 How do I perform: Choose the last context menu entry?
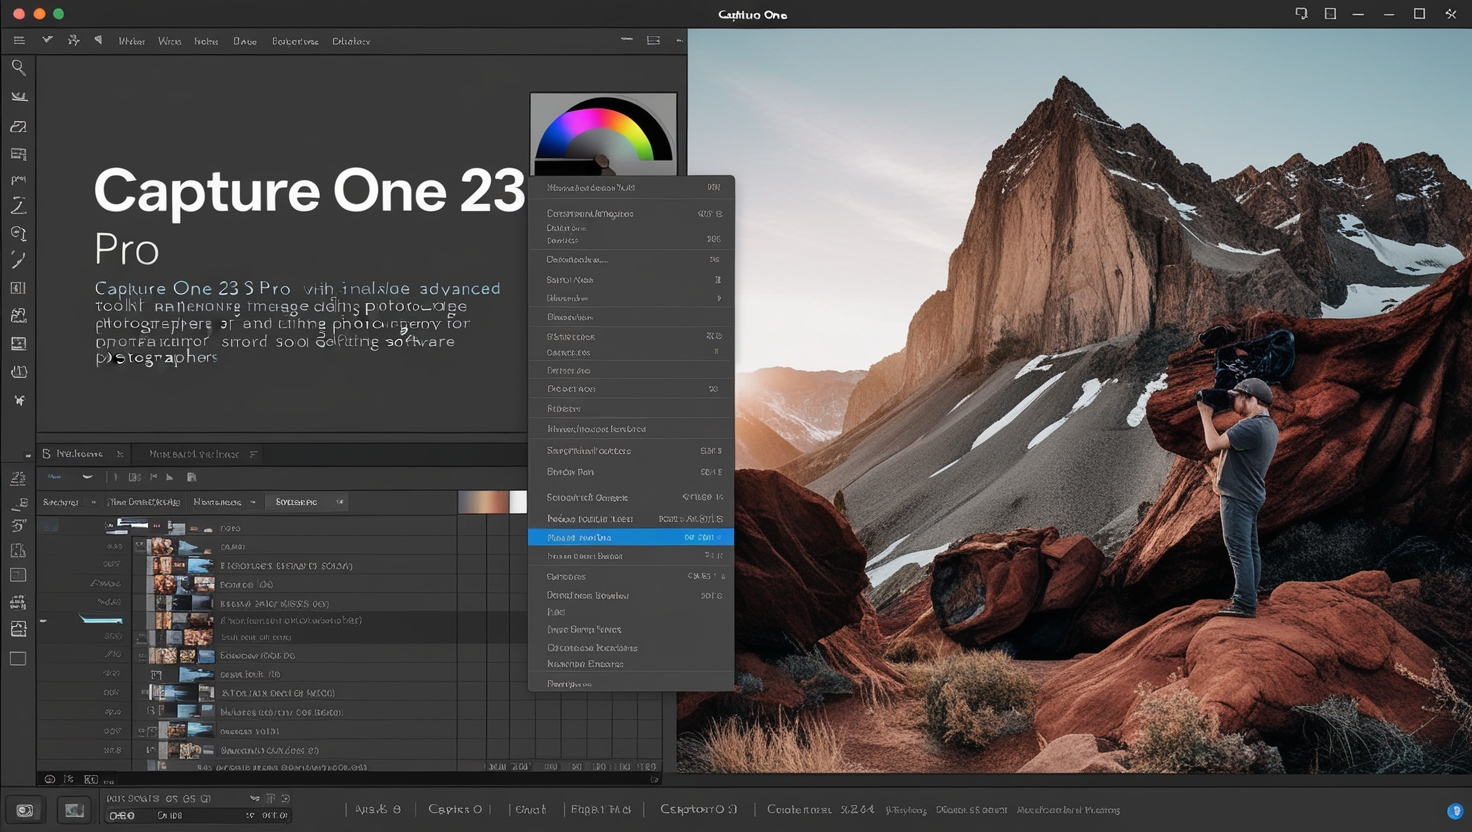pyautogui.click(x=631, y=684)
